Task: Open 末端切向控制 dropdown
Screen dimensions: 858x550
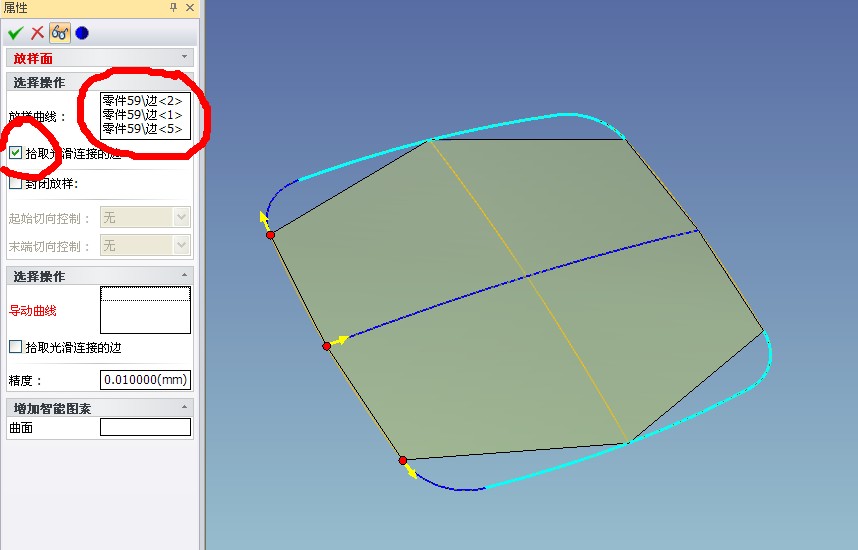Action: coord(181,245)
